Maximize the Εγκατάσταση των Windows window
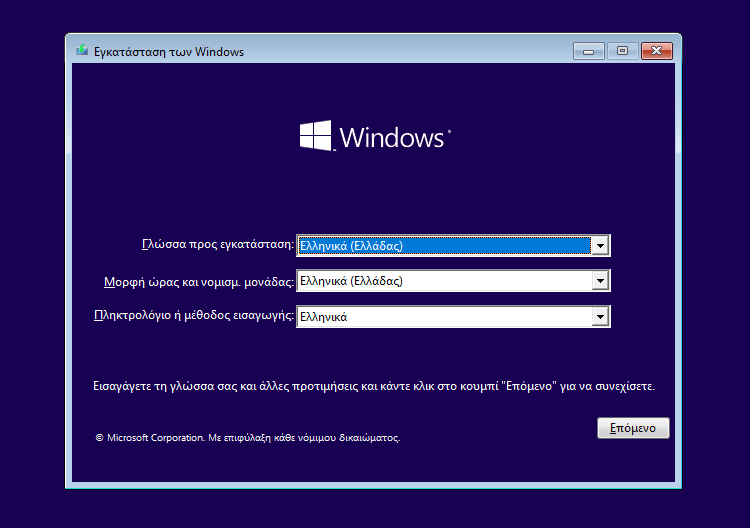Image resolution: width=750 pixels, height=528 pixels. coord(622,51)
